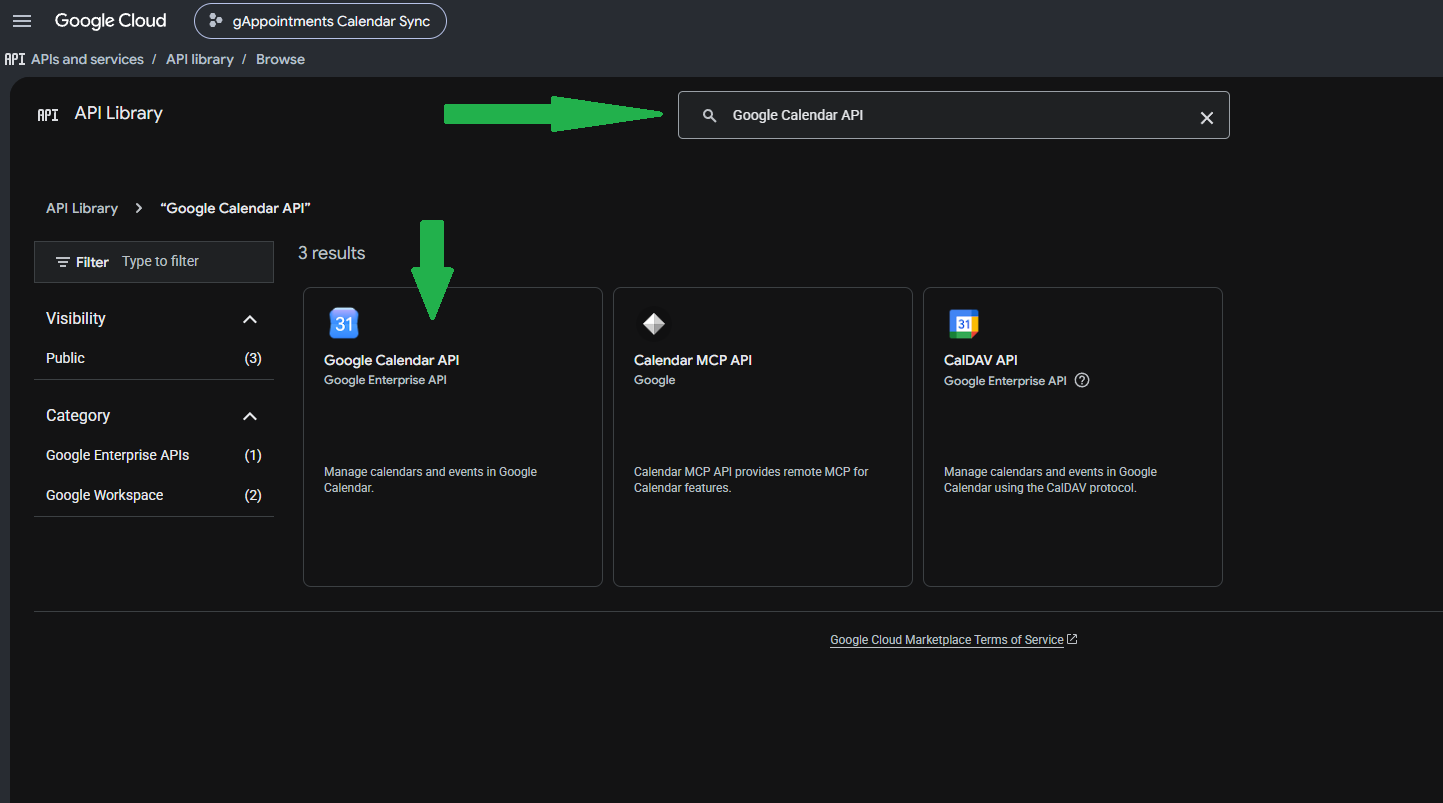Click the CalDAV protocol description text

(1050, 480)
